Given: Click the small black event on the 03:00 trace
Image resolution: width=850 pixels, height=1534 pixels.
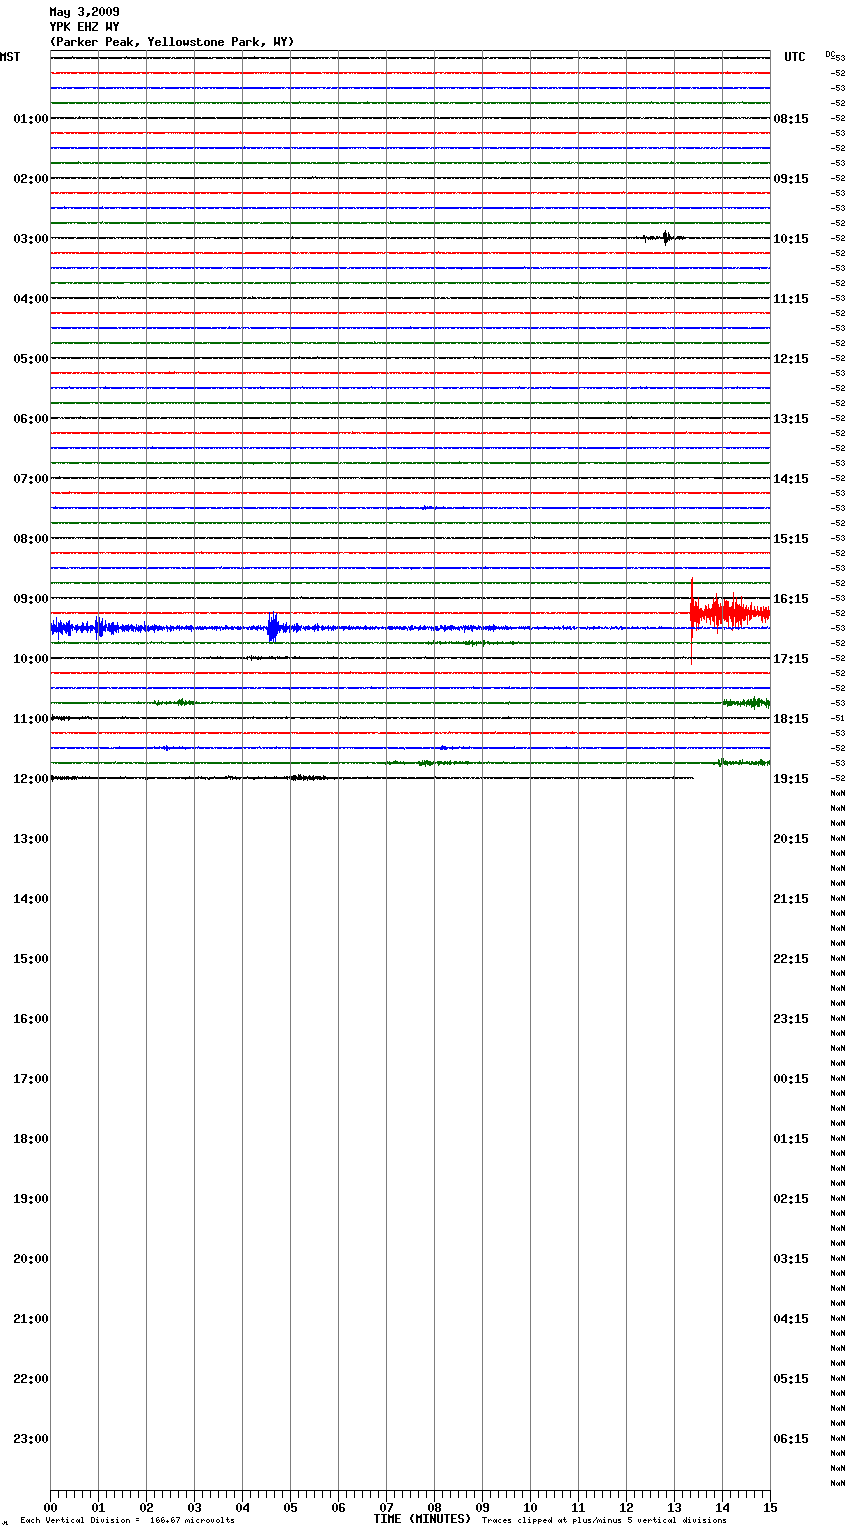Looking at the screenshot, I should click(665, 238).
